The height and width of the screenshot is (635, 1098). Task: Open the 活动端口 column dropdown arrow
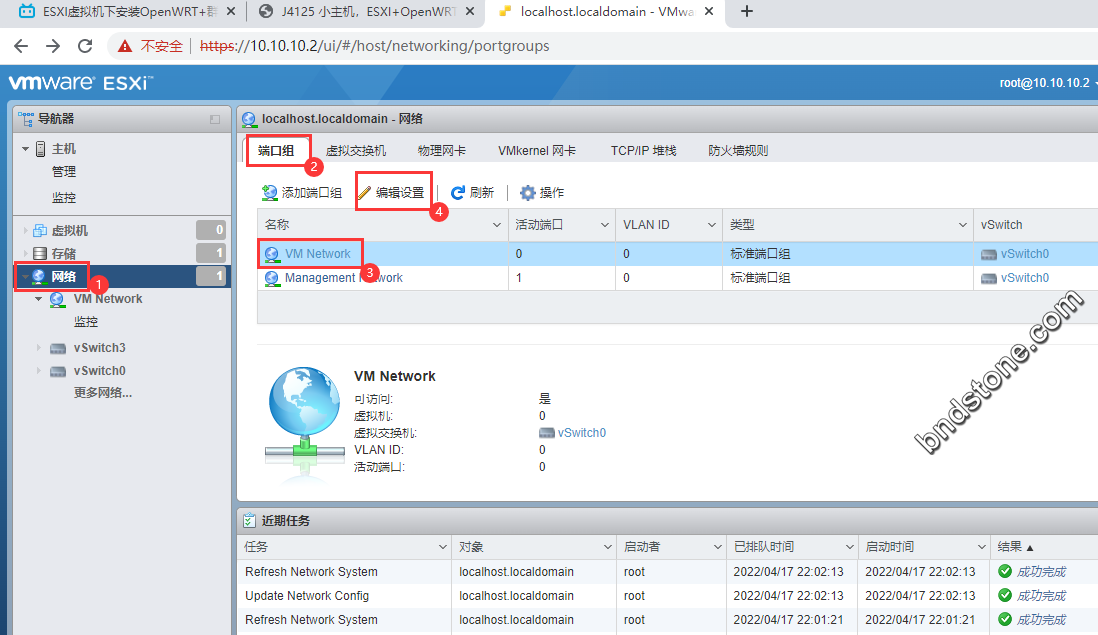pyautogui.click(x=604, y=225)
